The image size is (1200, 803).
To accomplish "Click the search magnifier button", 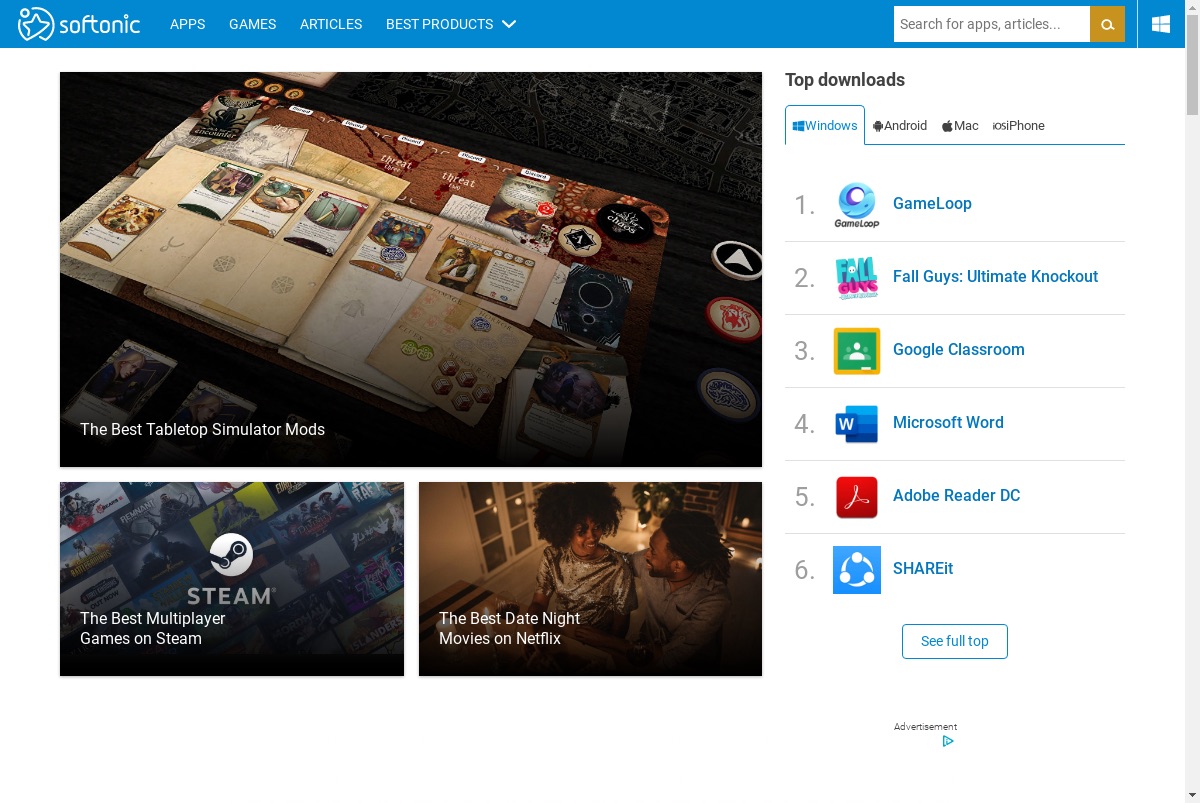I will pos(1107,24).
